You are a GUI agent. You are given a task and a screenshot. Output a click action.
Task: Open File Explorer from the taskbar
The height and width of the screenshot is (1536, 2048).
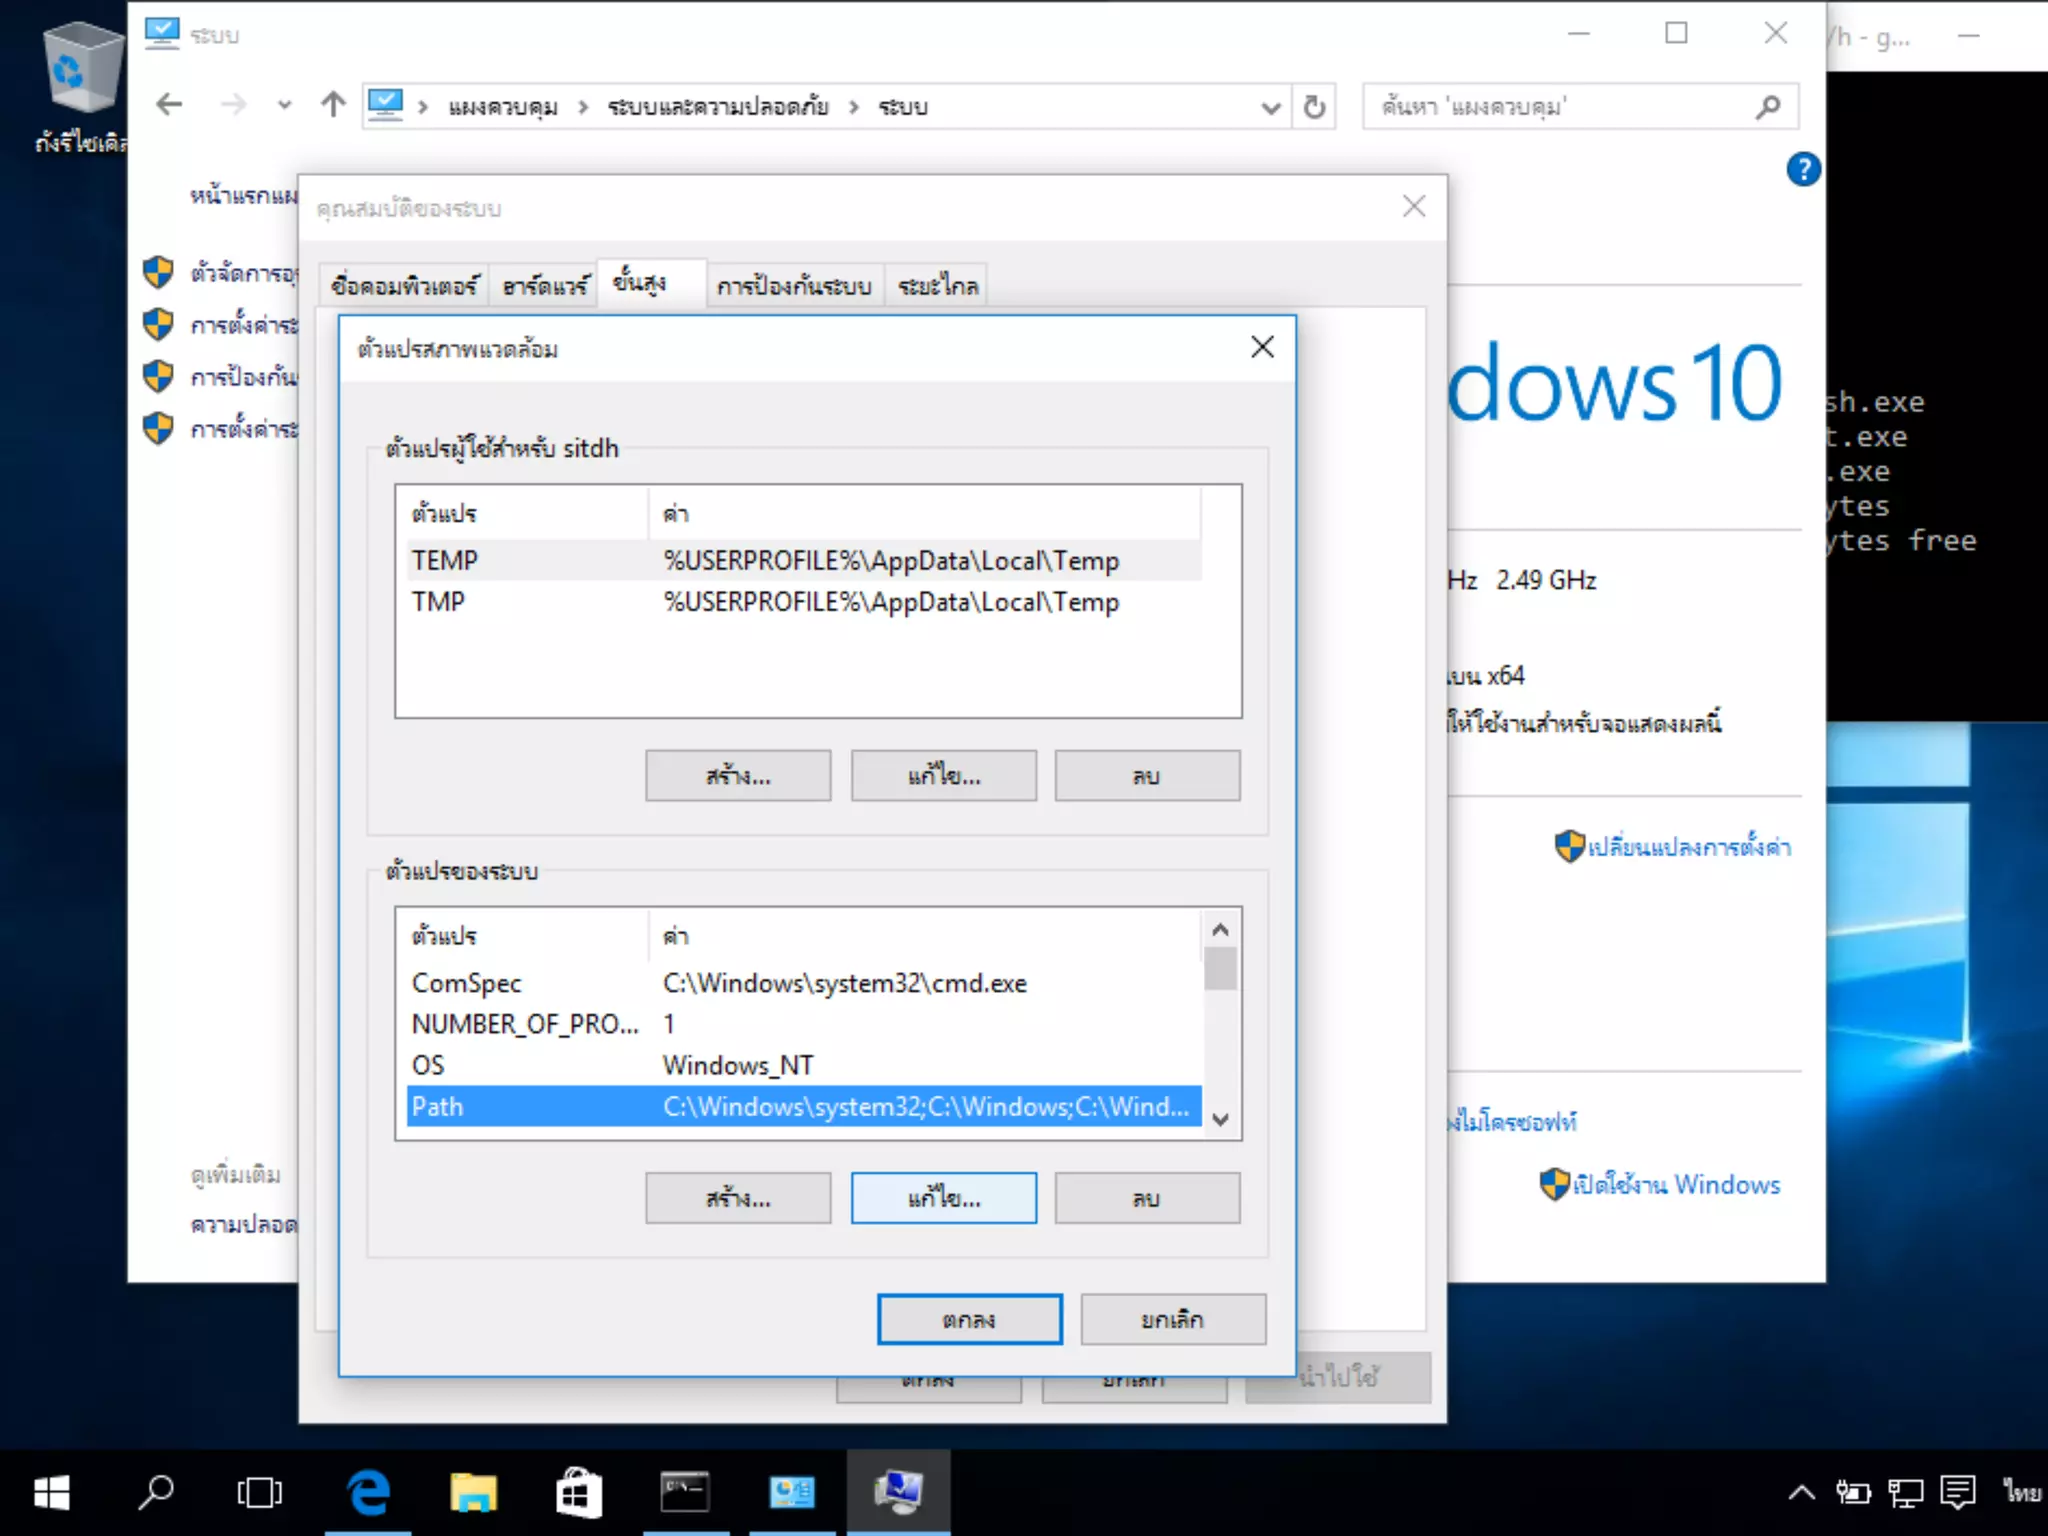pos(473,1493)
